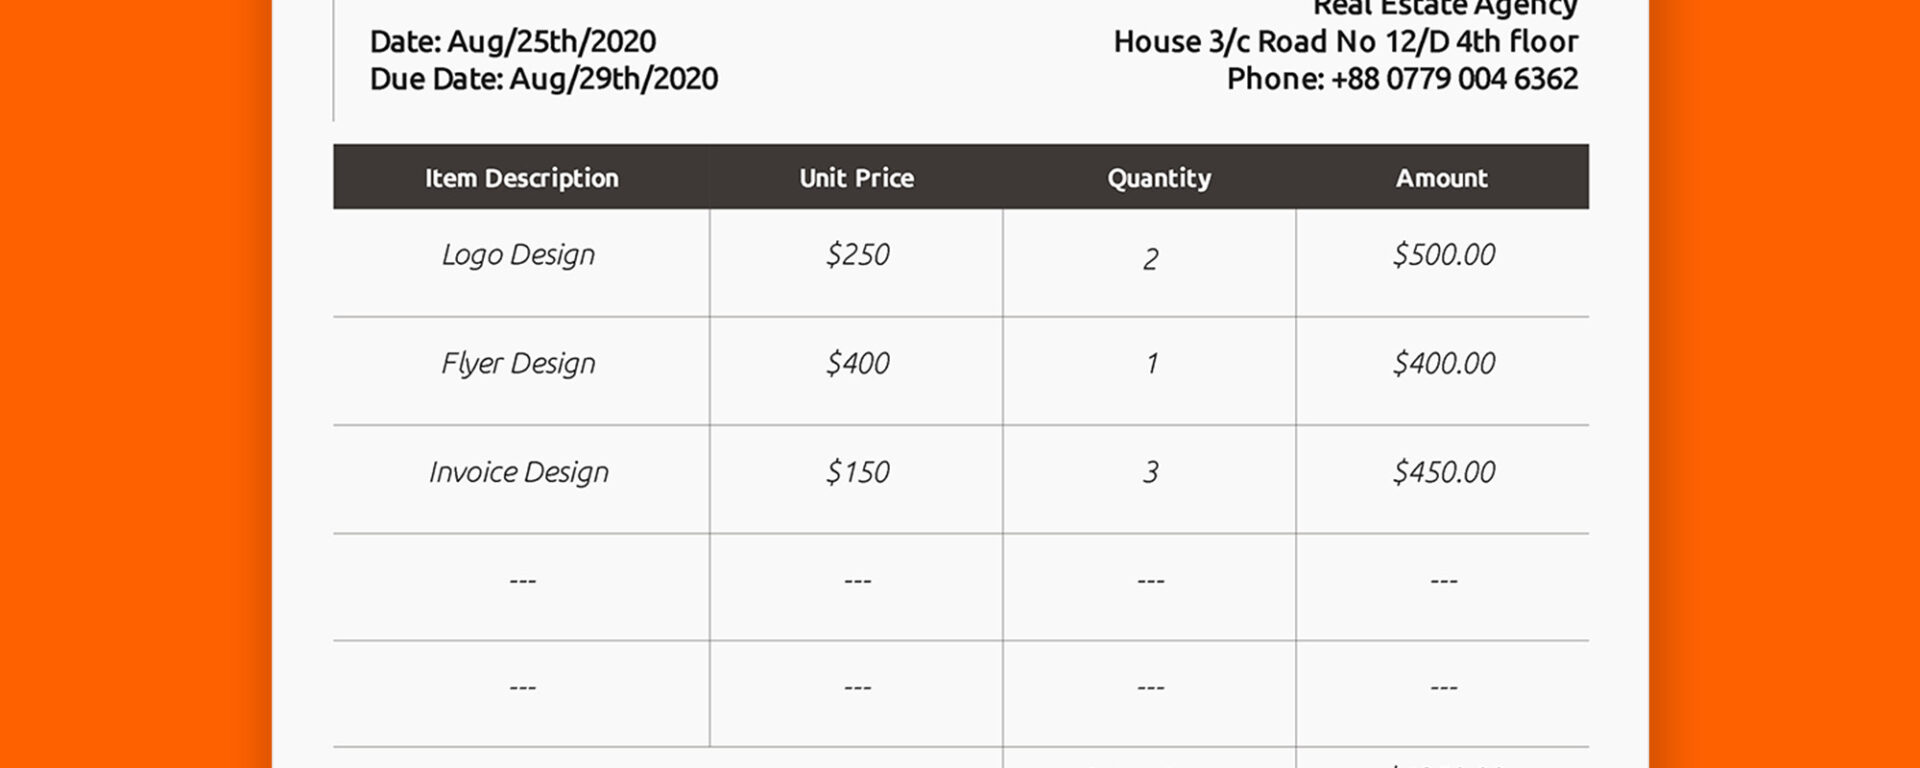Select the $400 unit price cell
1920x768 pixels.
(x=857, y=363)
